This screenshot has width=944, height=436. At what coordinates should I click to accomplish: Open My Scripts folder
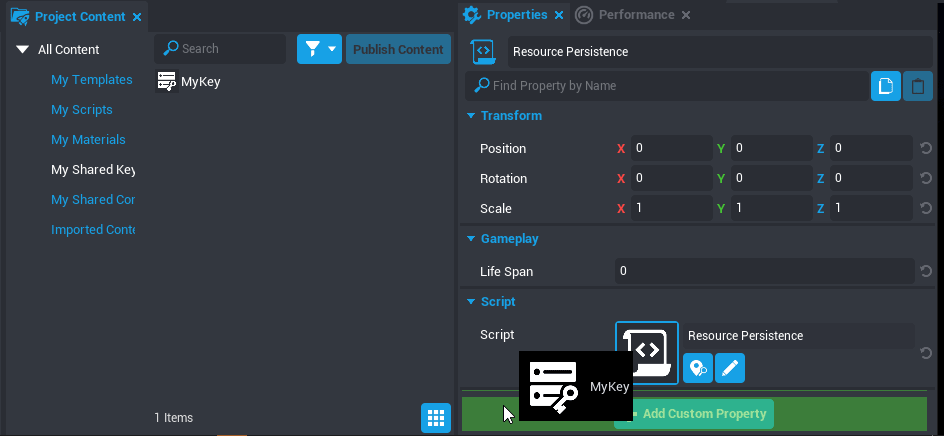[82, 110]
